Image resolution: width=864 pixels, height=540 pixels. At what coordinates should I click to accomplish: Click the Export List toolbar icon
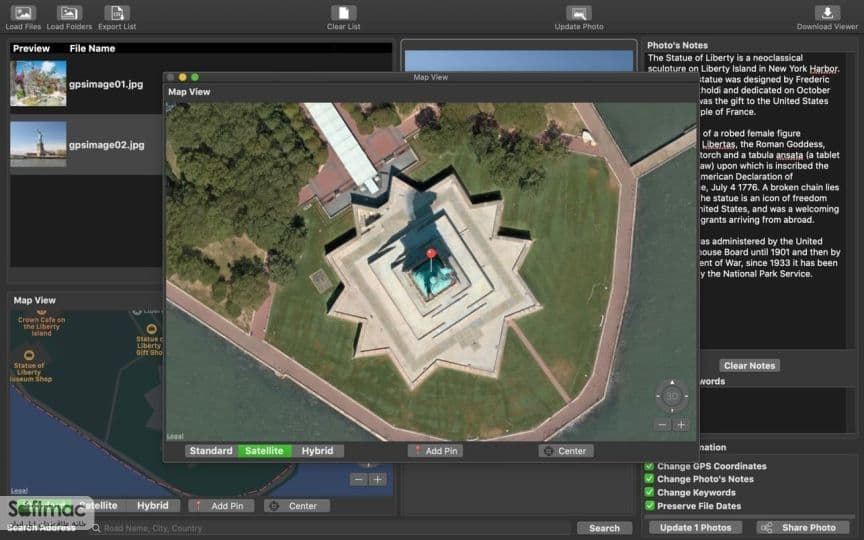click(x=117, y=13)
